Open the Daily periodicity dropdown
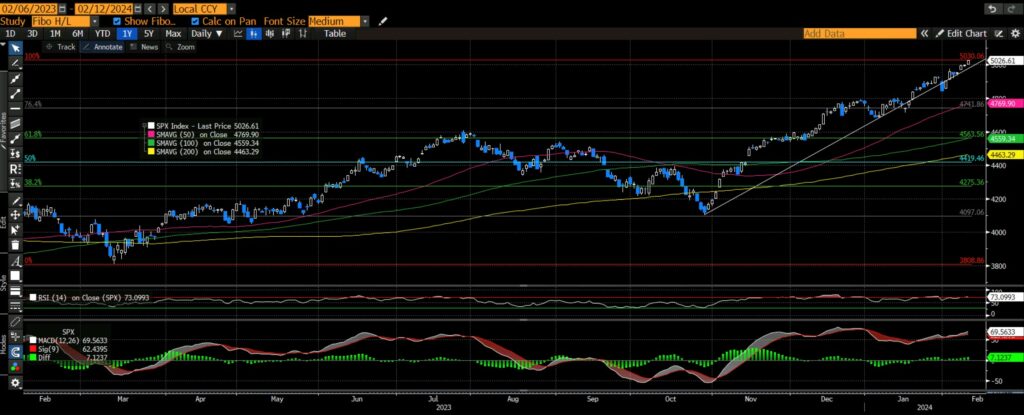 click(207, 33)
